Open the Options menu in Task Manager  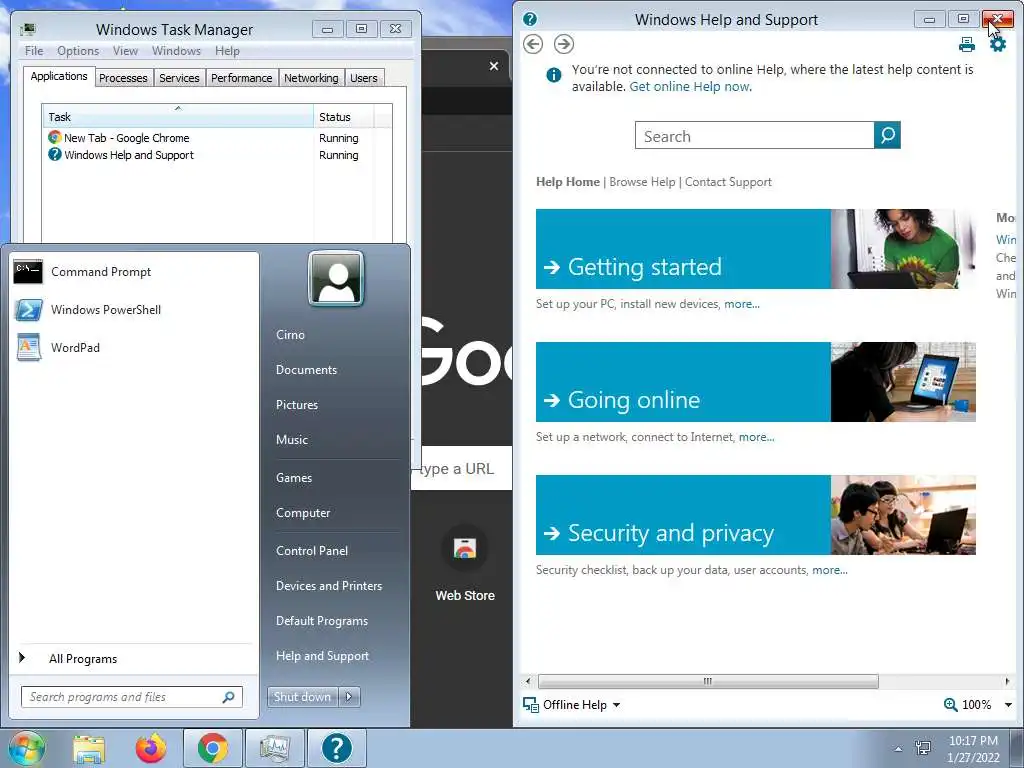(78, 51)
